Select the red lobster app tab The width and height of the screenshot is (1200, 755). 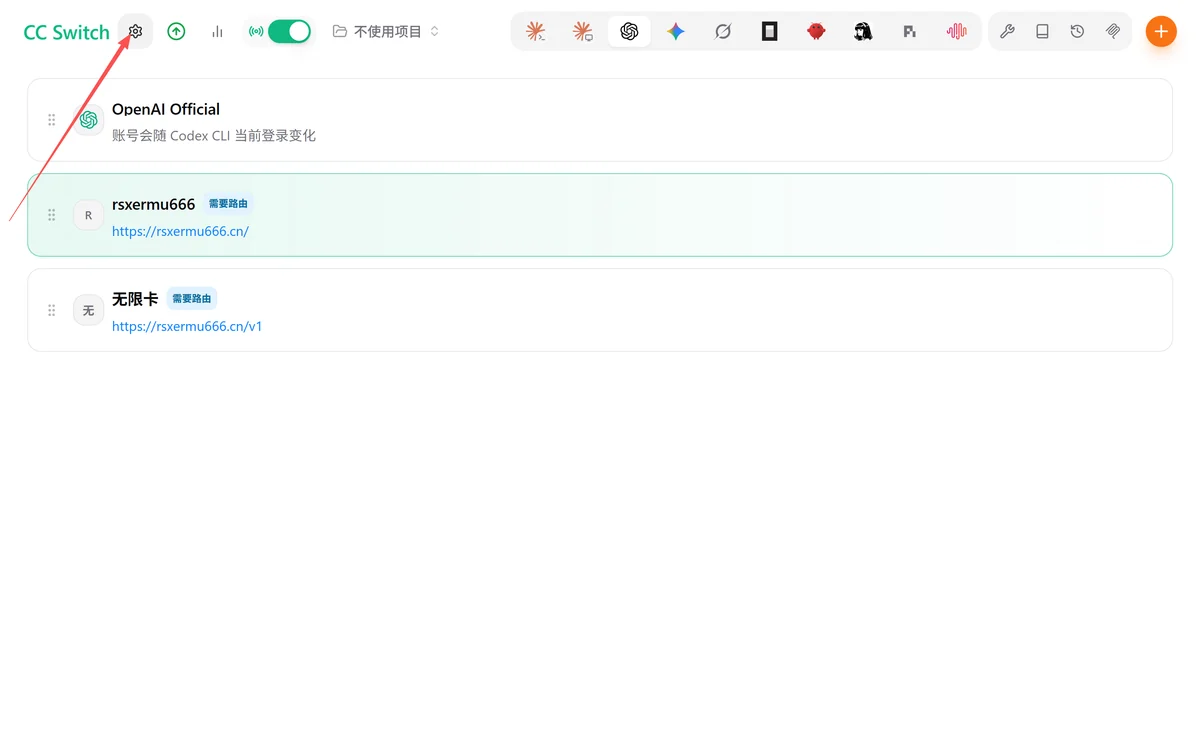tap(816, 31)
